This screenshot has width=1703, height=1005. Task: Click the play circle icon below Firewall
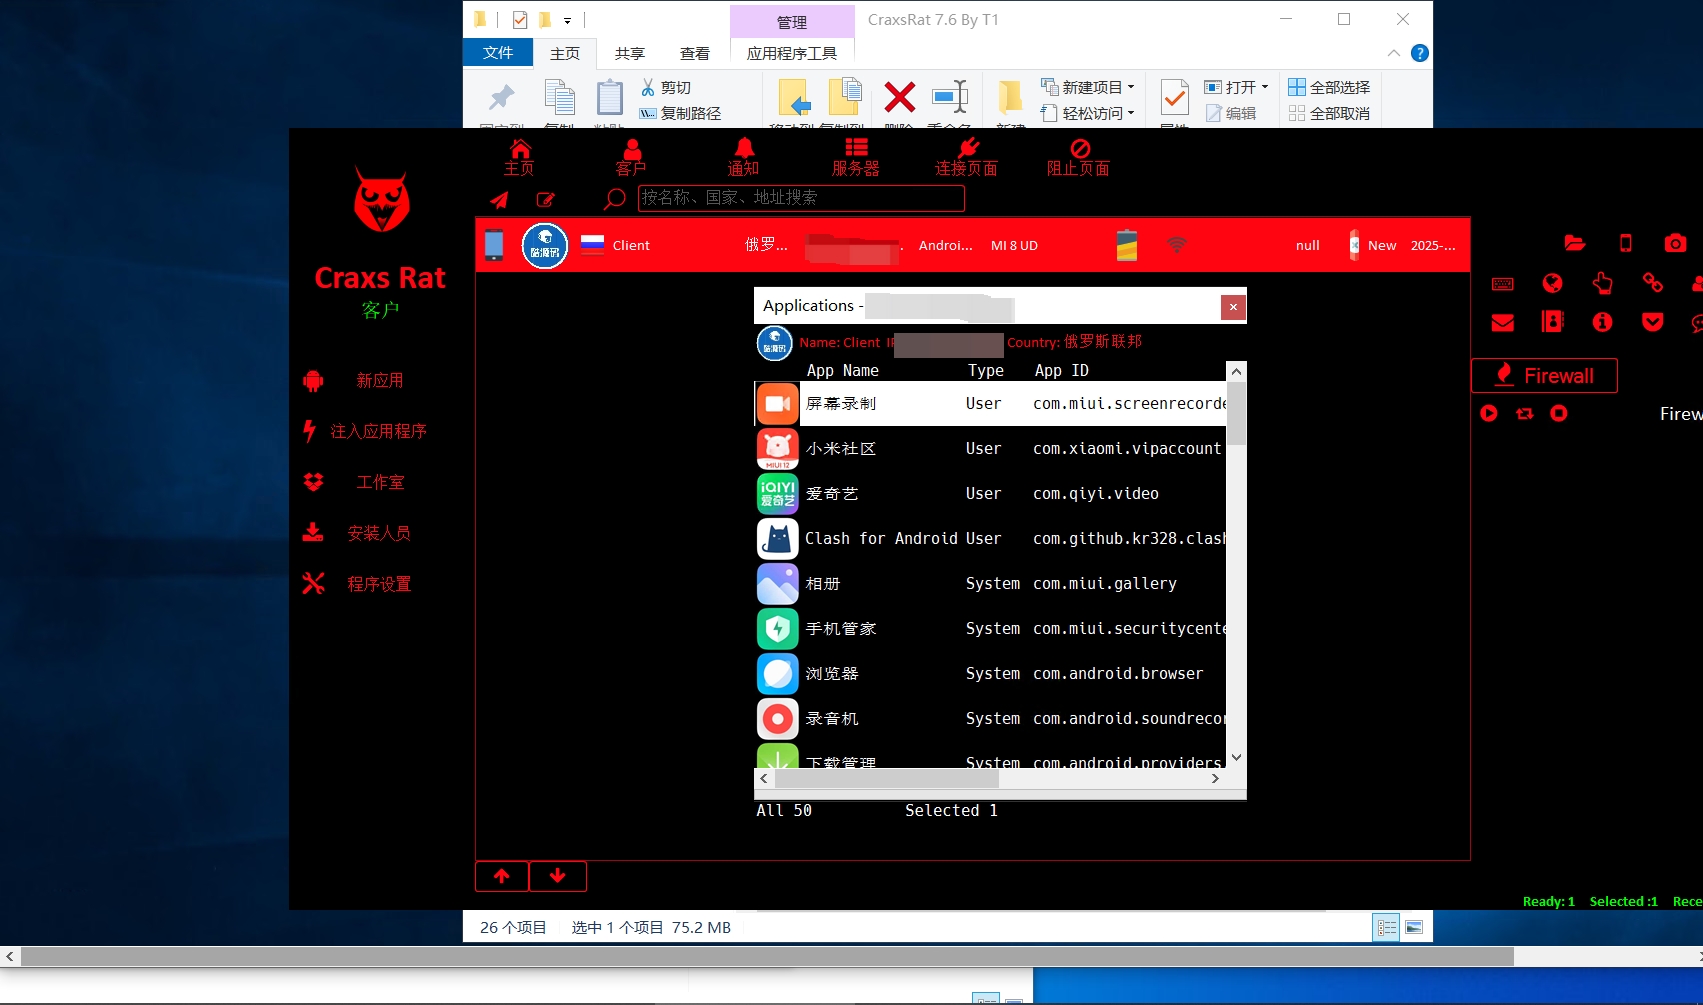(x=1489, y=413)
